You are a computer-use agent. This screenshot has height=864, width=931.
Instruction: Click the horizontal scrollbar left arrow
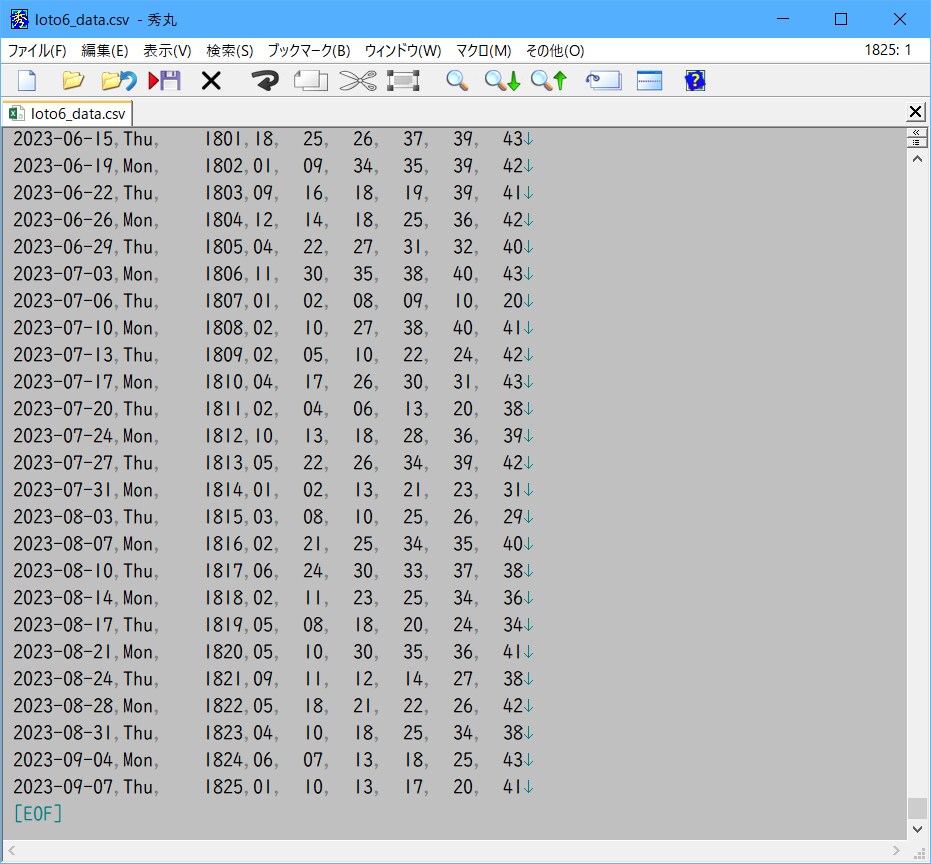coord(11,851)
